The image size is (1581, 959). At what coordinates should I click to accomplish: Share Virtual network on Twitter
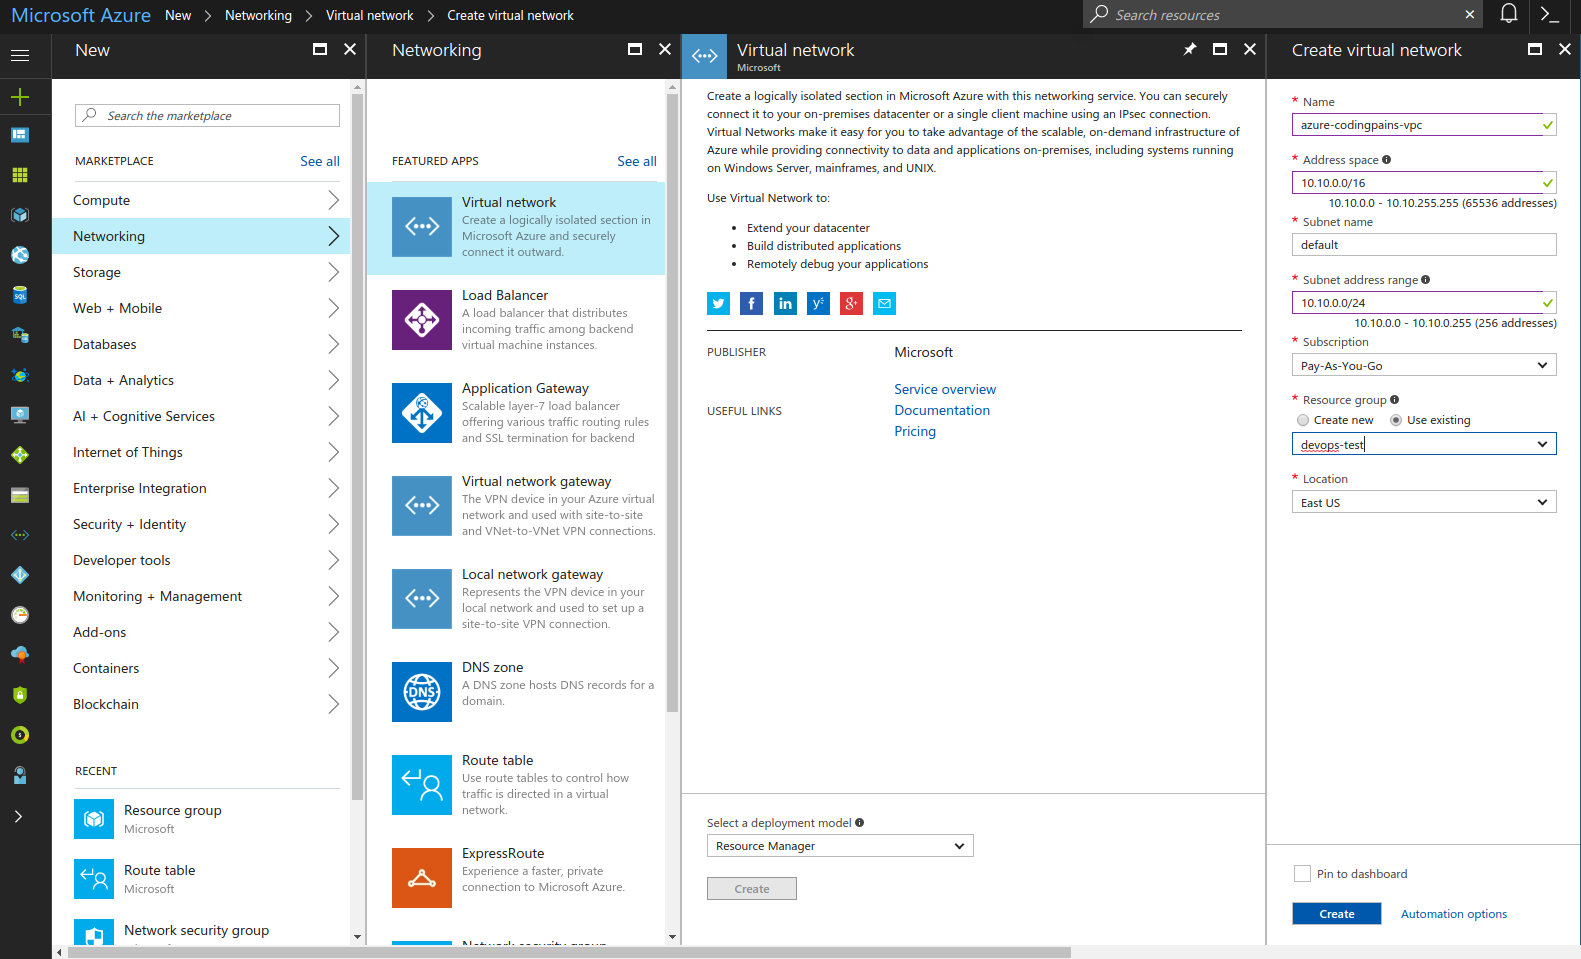tap(718, 304)
